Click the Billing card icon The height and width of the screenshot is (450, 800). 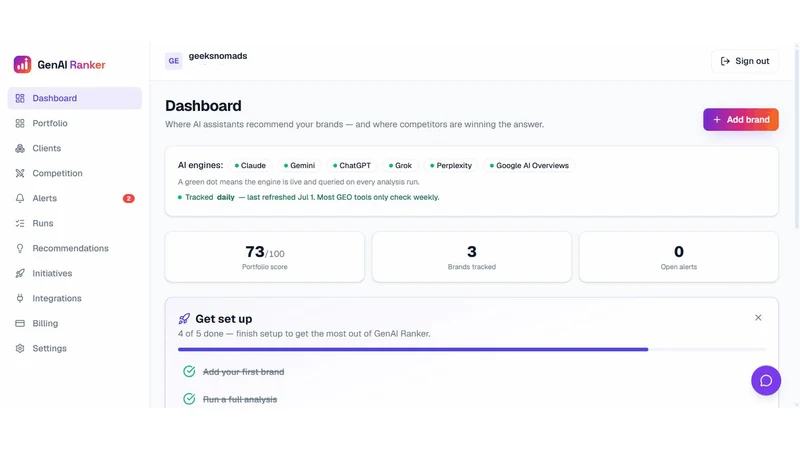20,323
